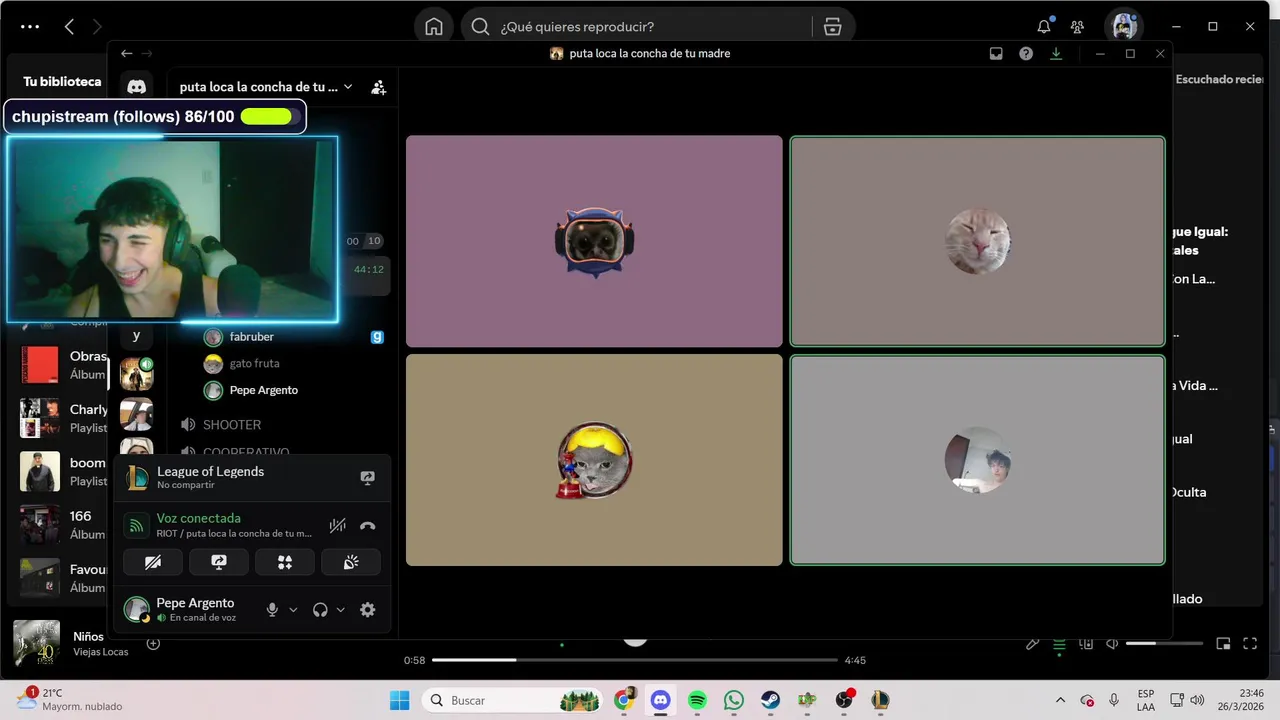
Task: Open Steam from taskbar
Action: pyautogui.click(x=770, y=700)
